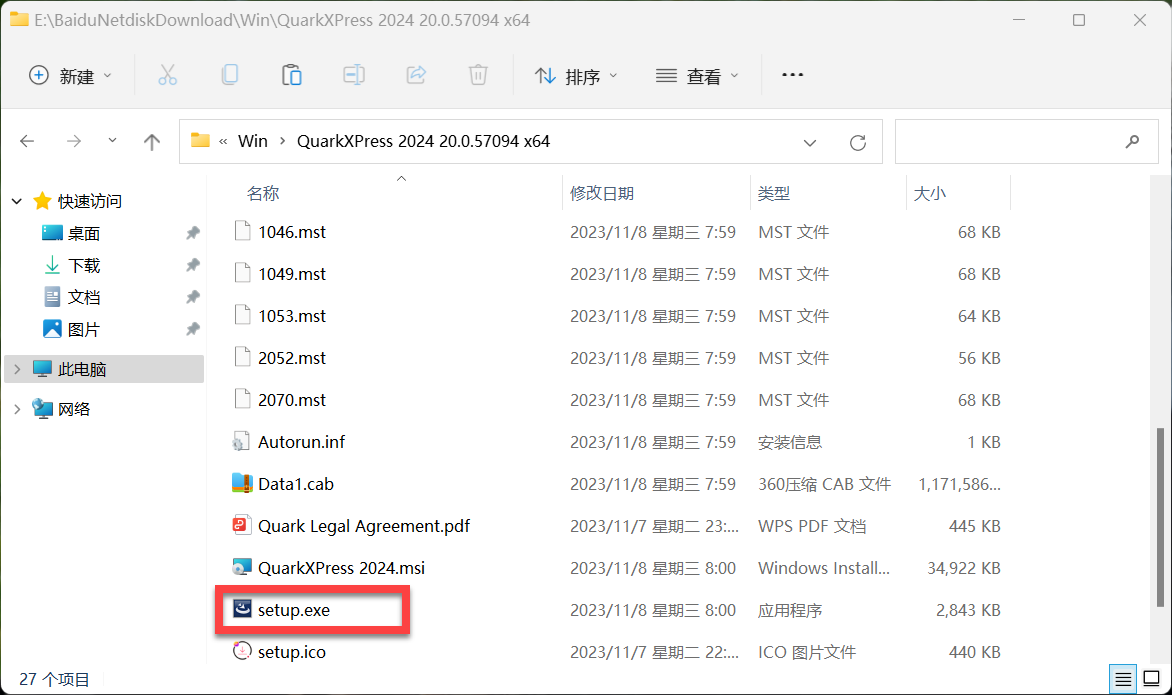Open the 排序 sort dropdown
Image resolution: width=1172 pixels, height=695 pixels.
tap(576, 76)
